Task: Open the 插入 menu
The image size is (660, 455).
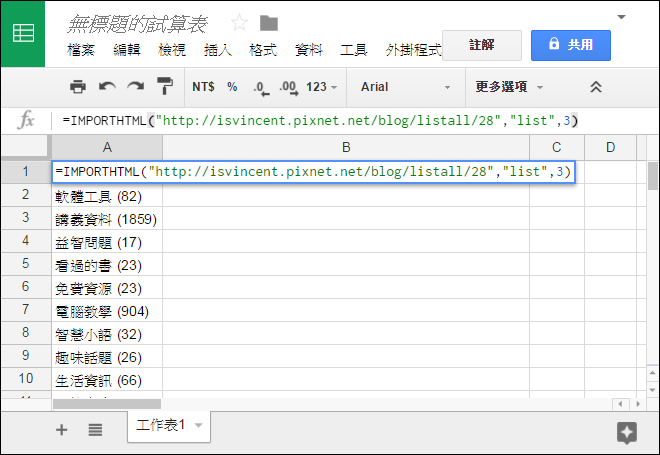Action: pos(217,50)
